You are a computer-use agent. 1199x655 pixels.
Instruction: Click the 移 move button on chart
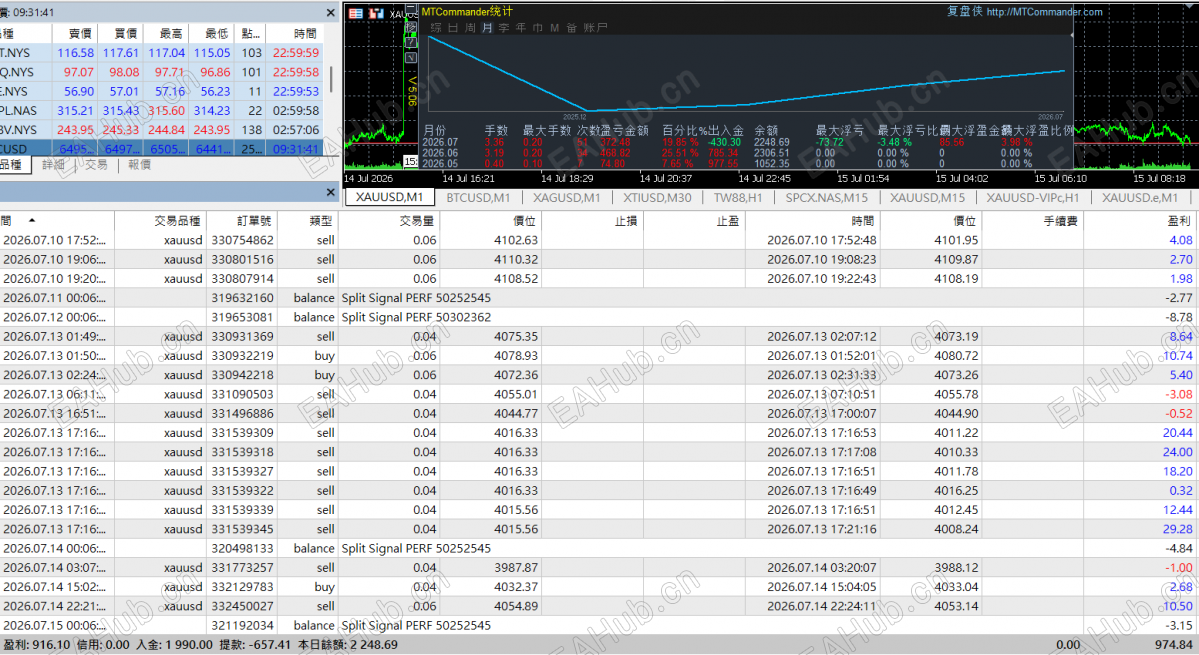[411, 27]
